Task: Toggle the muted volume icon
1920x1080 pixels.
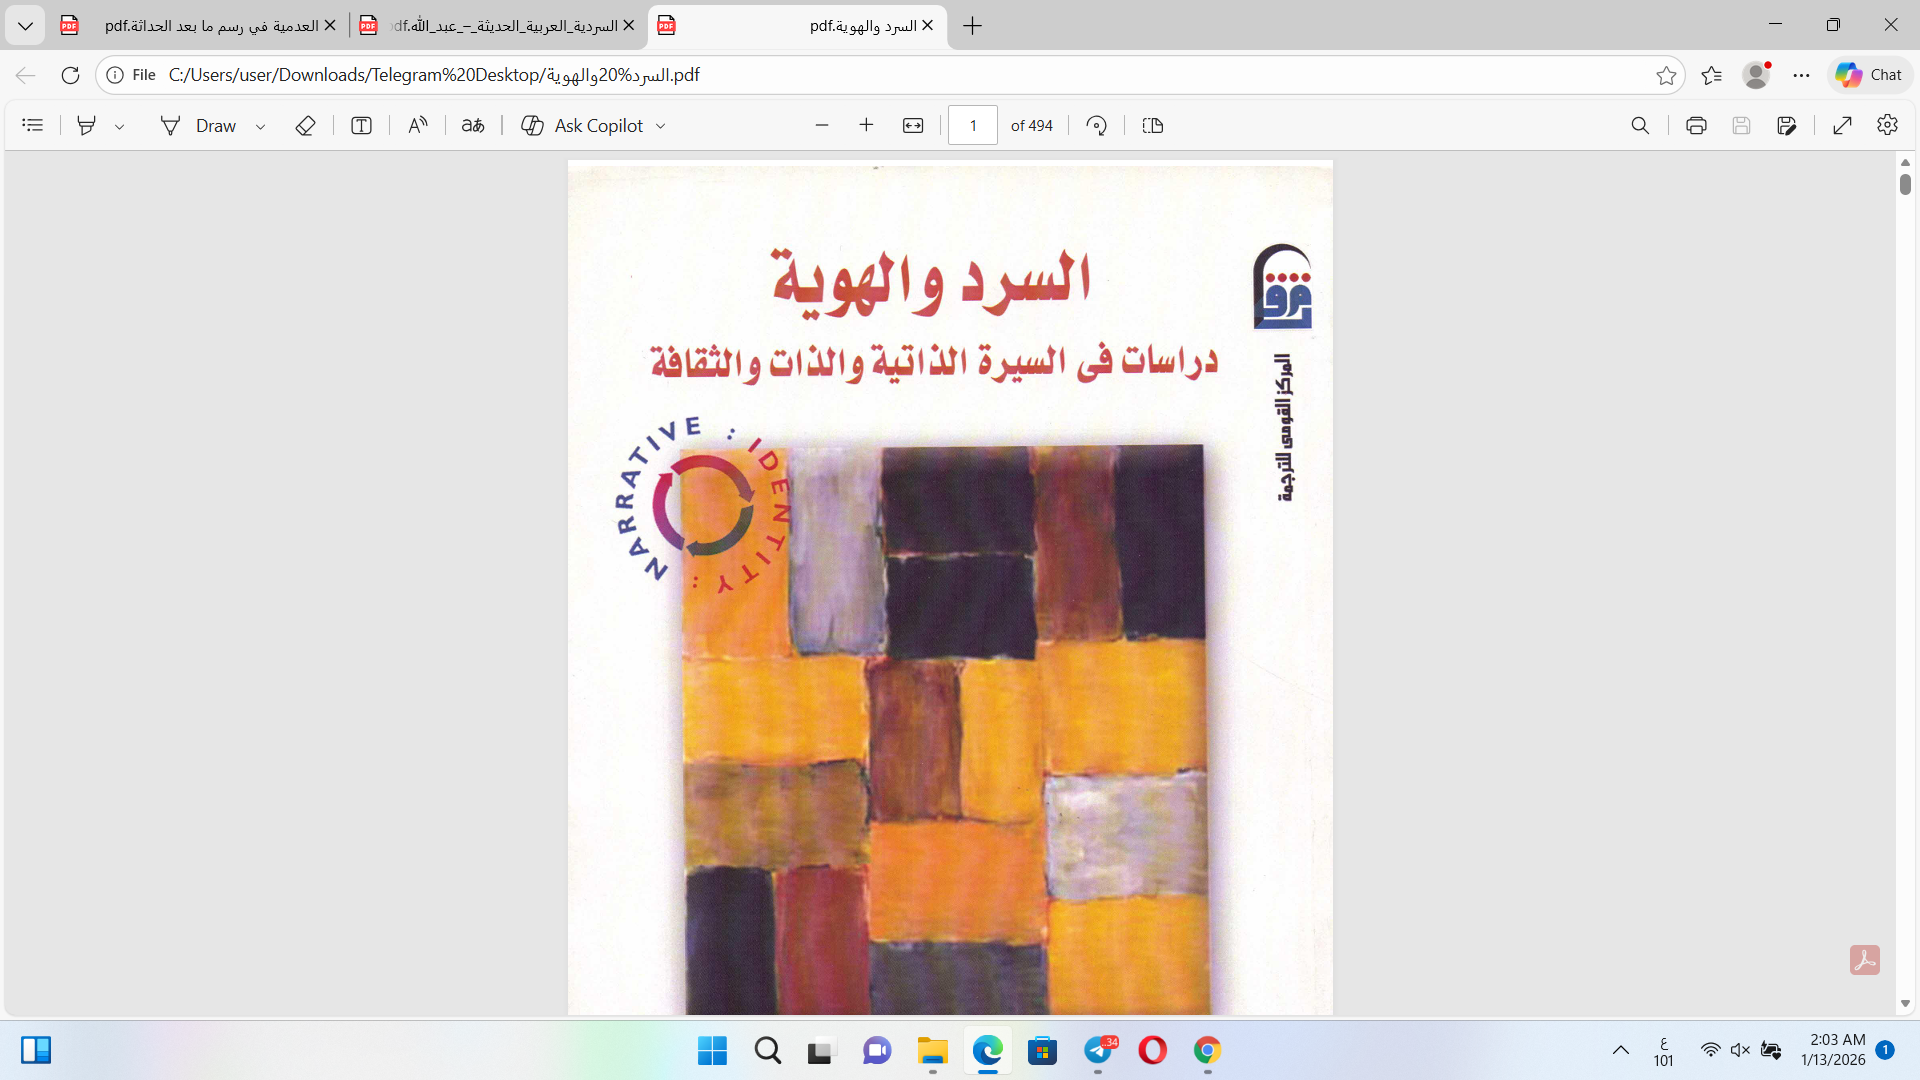Action: 1740,1050
